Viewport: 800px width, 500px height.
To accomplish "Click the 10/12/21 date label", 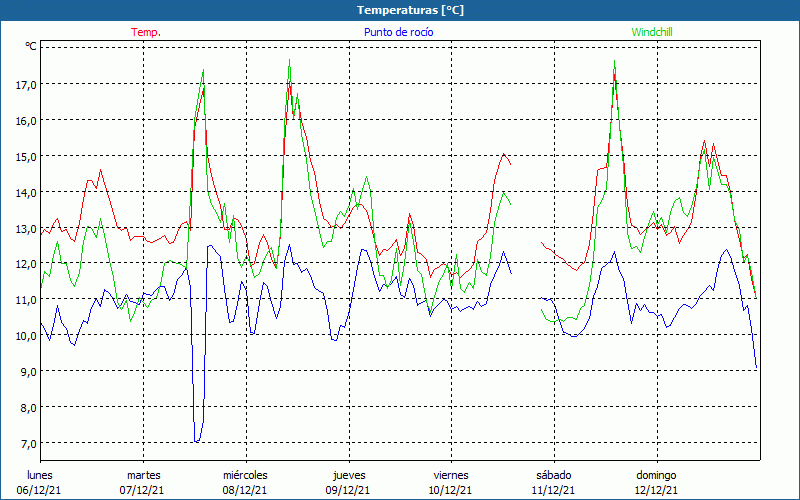I will [451, 490].
